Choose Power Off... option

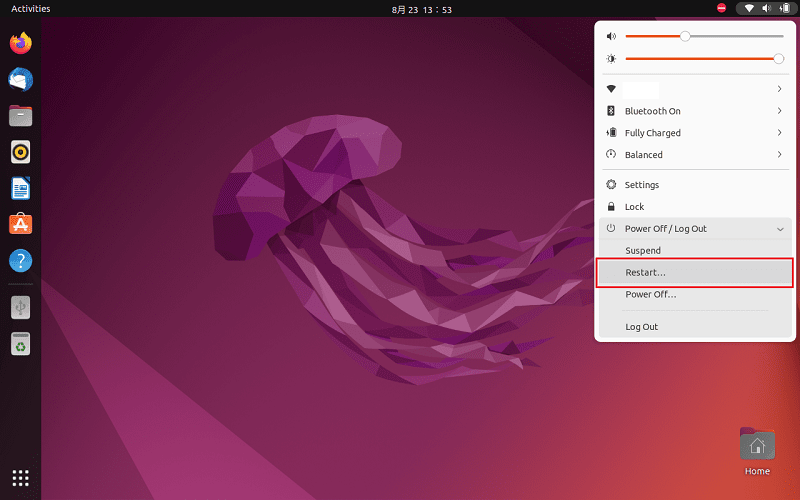[695, 294]
